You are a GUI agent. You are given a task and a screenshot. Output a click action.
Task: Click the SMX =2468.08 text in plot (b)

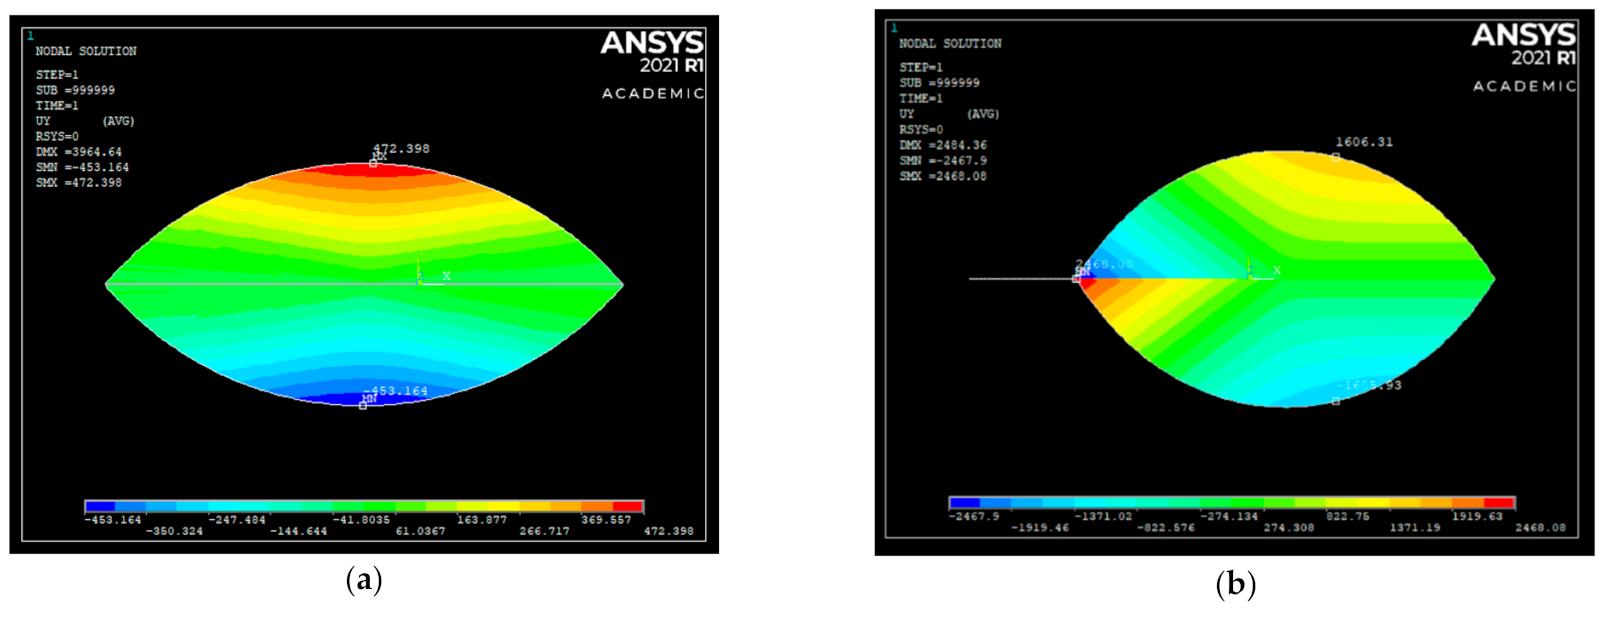[943, 176]
